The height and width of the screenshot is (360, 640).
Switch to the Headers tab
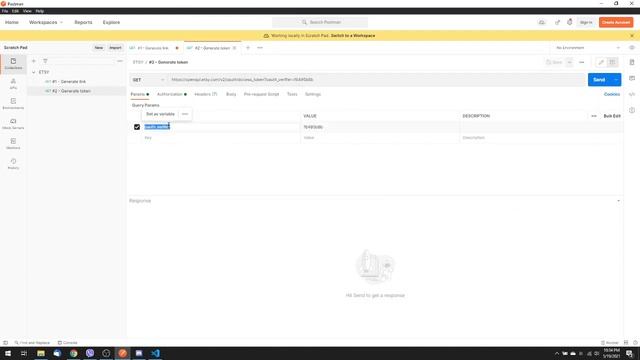click(206, 94)
